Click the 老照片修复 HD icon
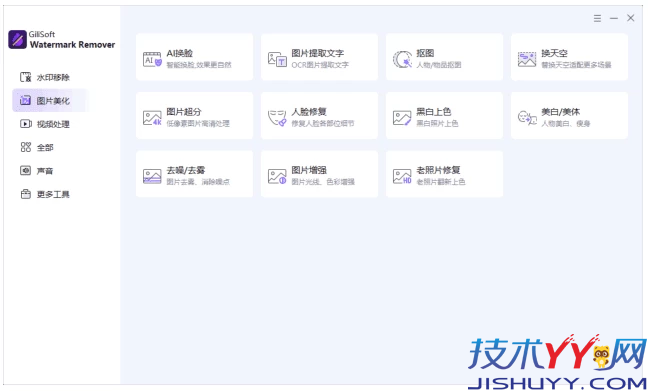Screen dimensions: 648x391 pyautogui.click(x=402, y=176)
